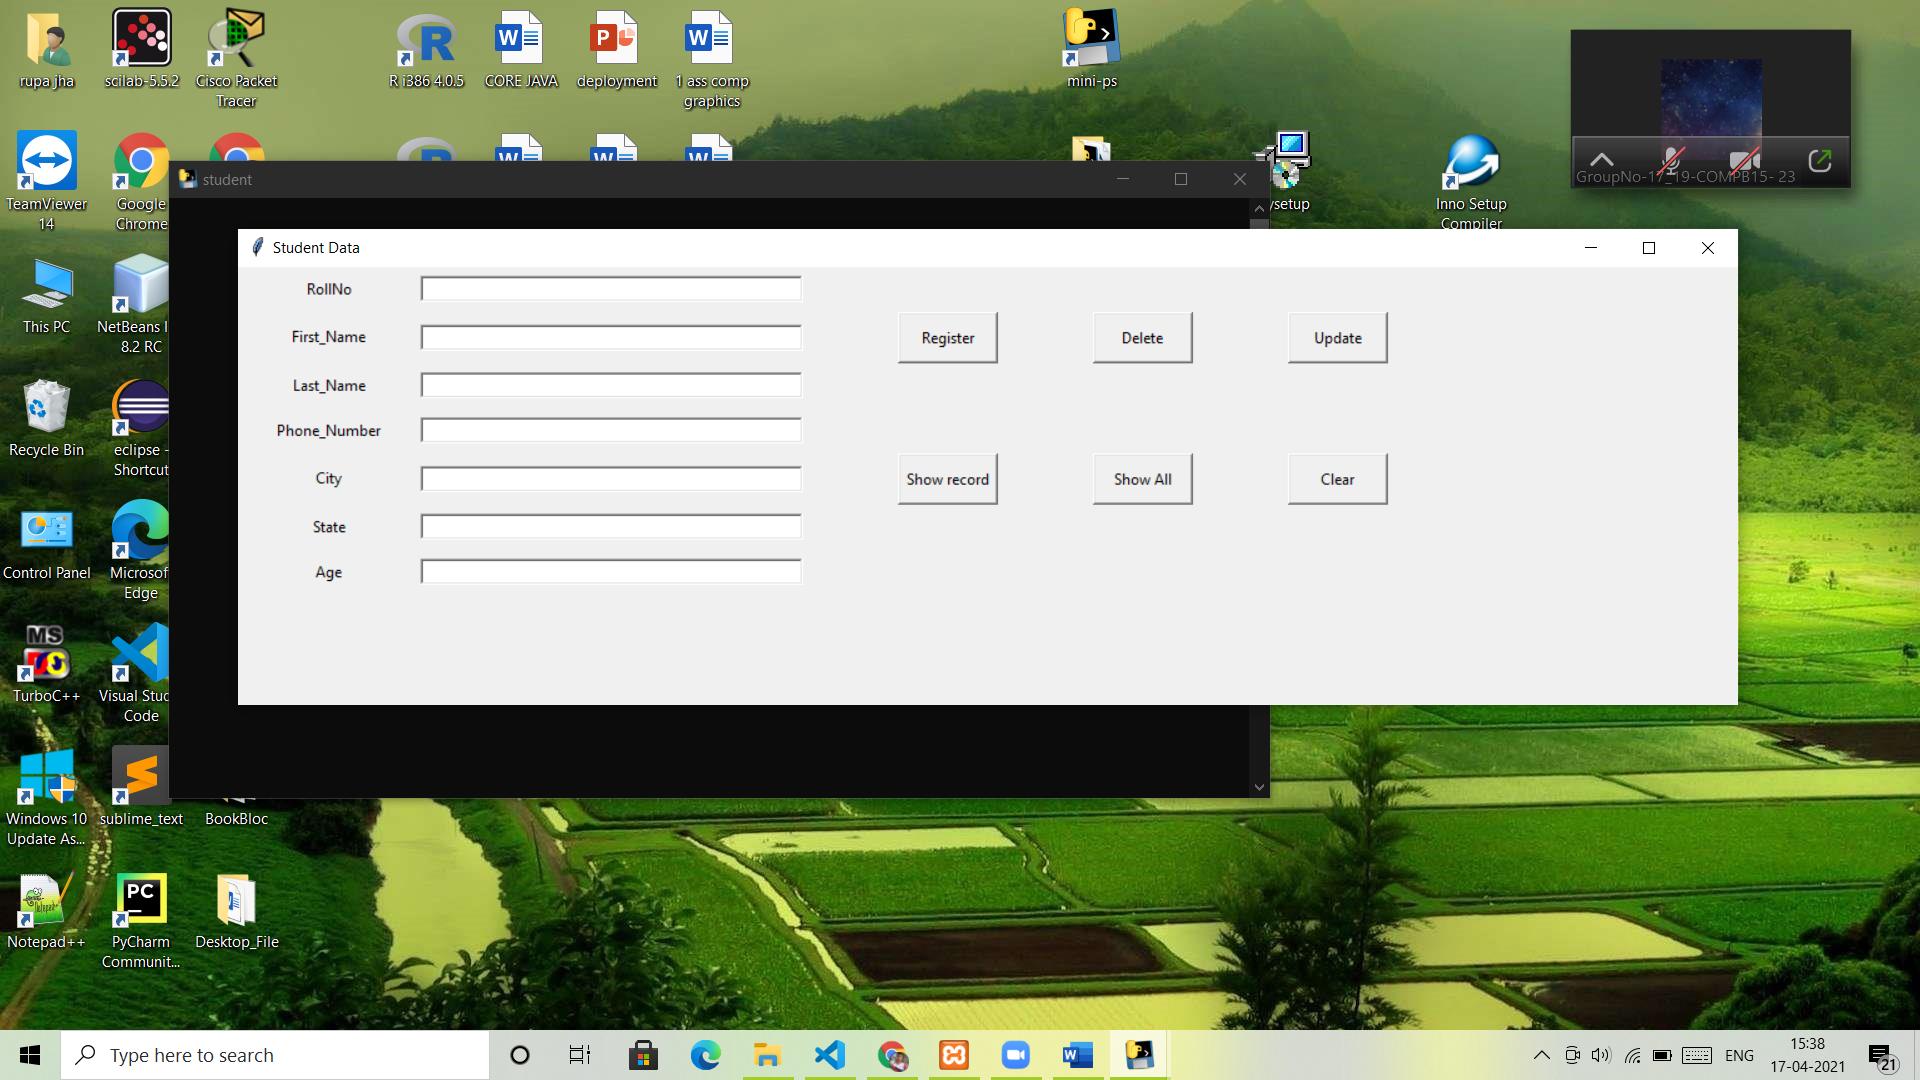Image resolution: width=1920 pixels, height=1080 pixels.
Task: Unmute the microphone in Zoom mini window
Action: (x=1671, y=160)
